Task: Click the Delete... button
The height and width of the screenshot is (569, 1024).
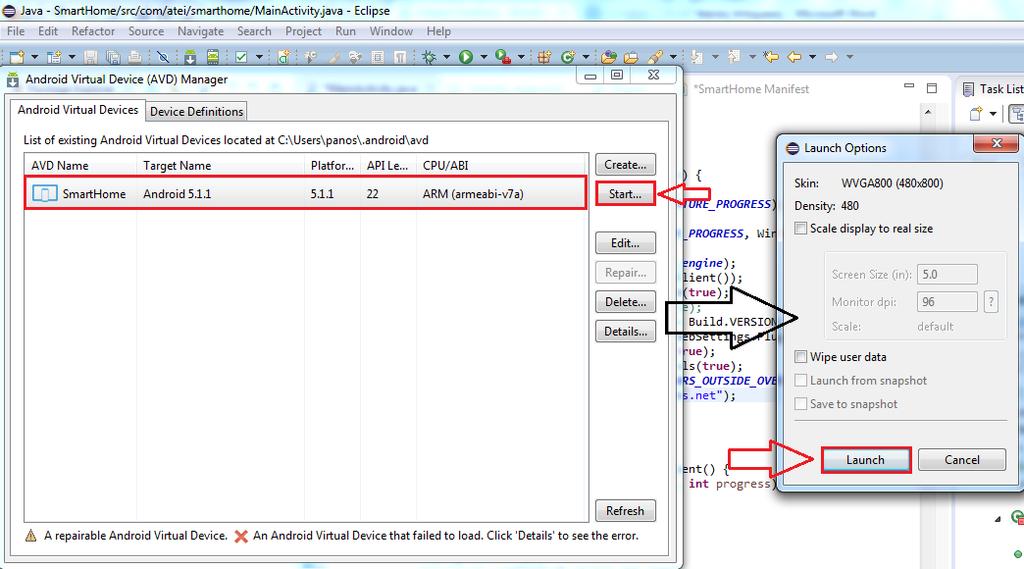Action: tap(626, 302)
